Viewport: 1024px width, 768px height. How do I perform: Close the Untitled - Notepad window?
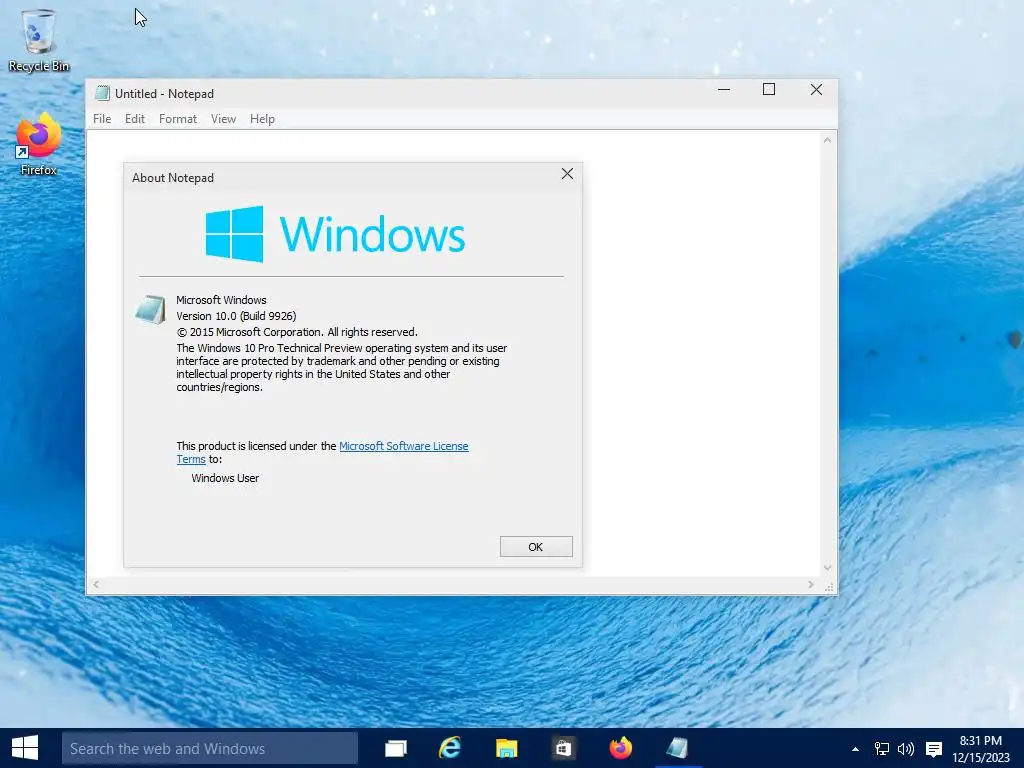pos(816,90)
